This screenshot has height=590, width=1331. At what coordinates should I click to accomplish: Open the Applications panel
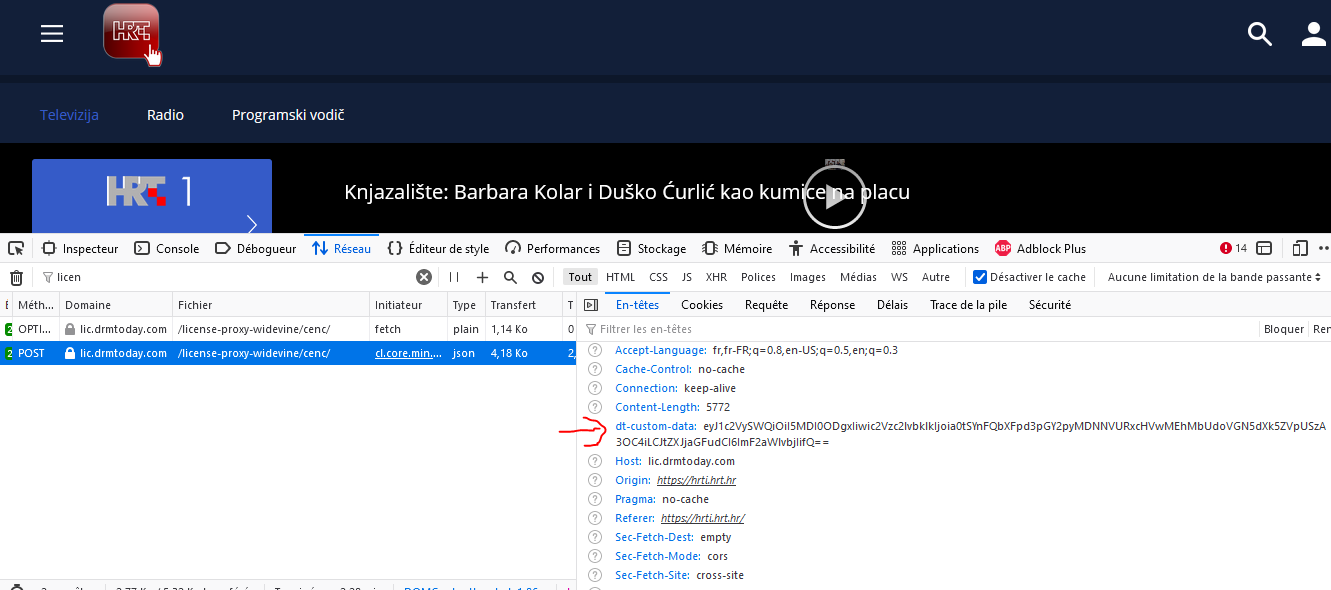click(935, 249)
